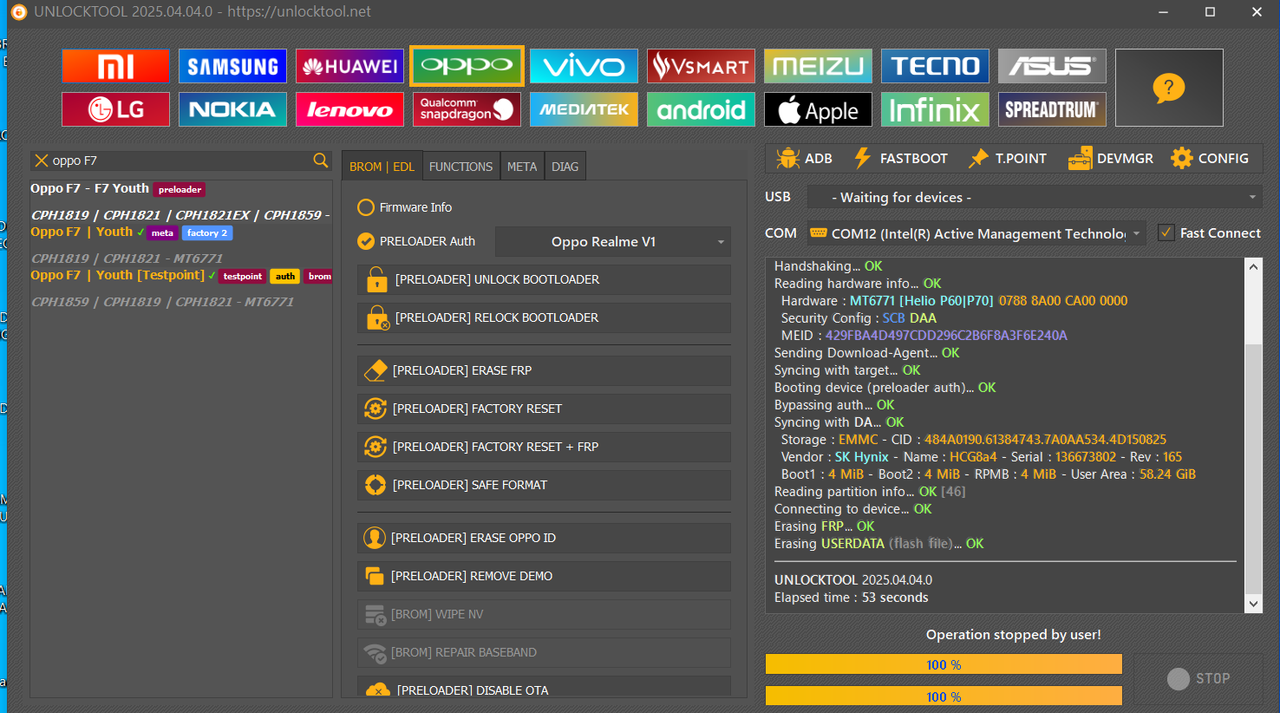Clear the model search with X icon
Viewport: 1280px width, 713px height.
click(41, 160)
